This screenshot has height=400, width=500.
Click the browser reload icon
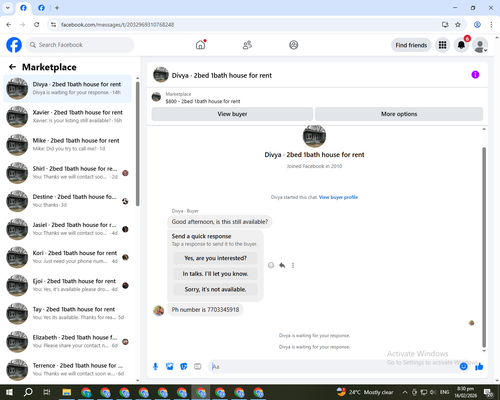pos(37,25)
